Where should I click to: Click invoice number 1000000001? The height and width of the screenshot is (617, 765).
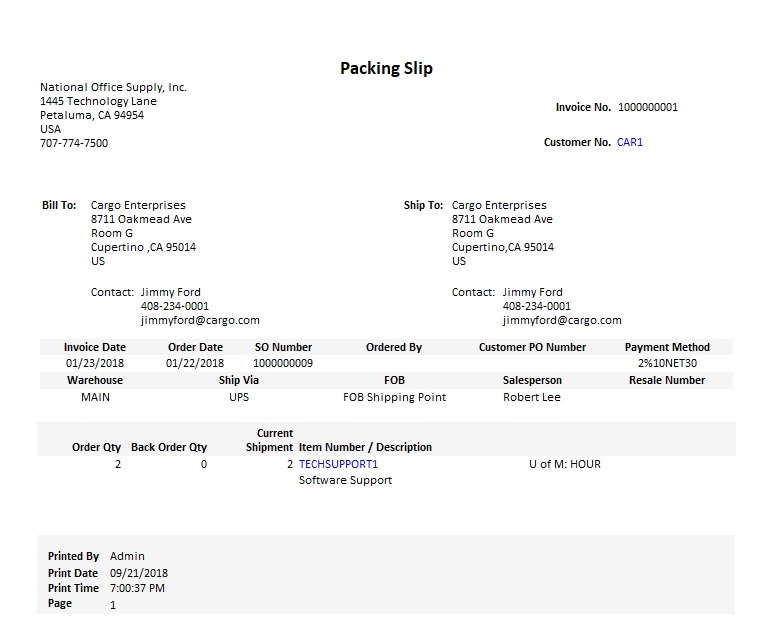[647, 107]
